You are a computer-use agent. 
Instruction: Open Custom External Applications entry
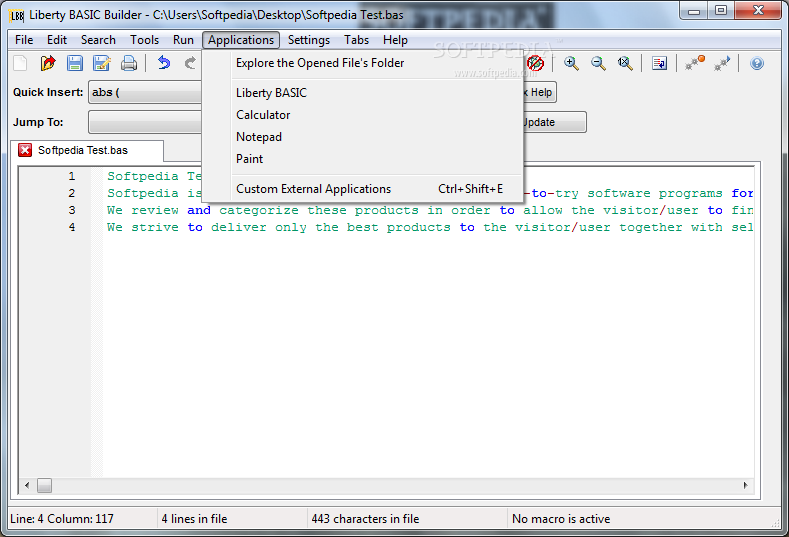[x=362, y=189]
